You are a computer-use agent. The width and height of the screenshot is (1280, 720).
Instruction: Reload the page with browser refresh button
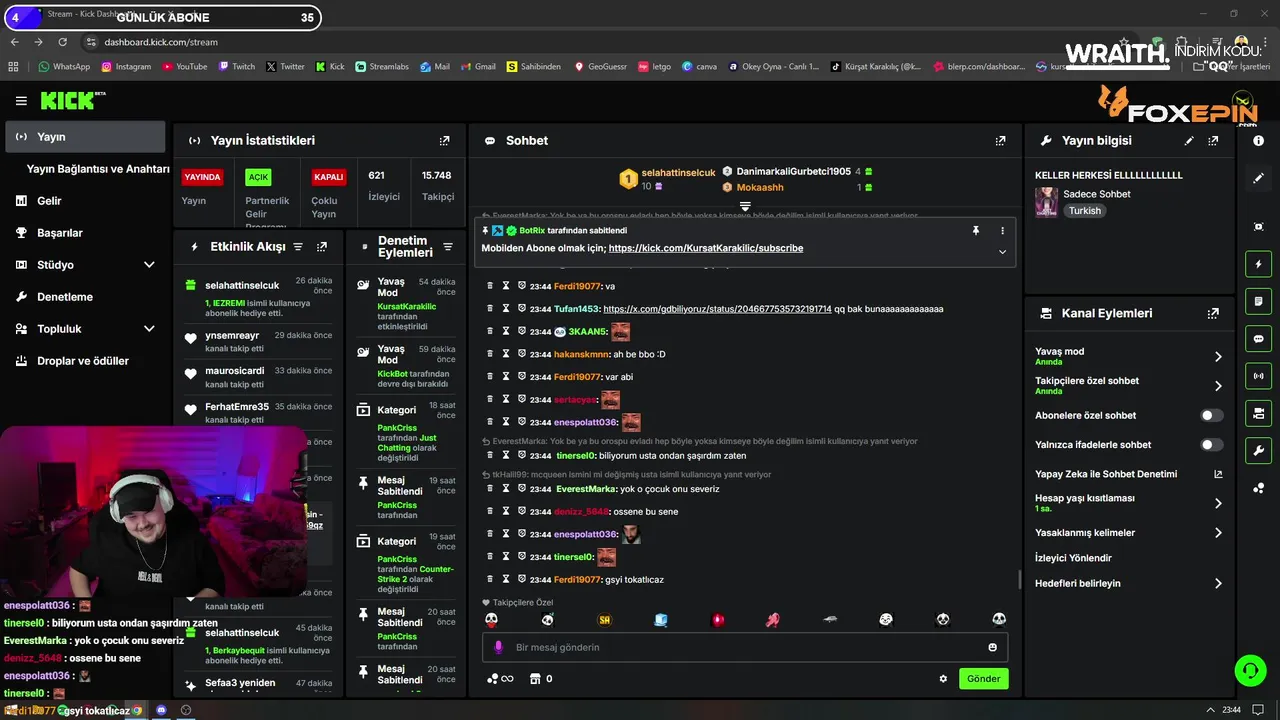click(63, 42)
